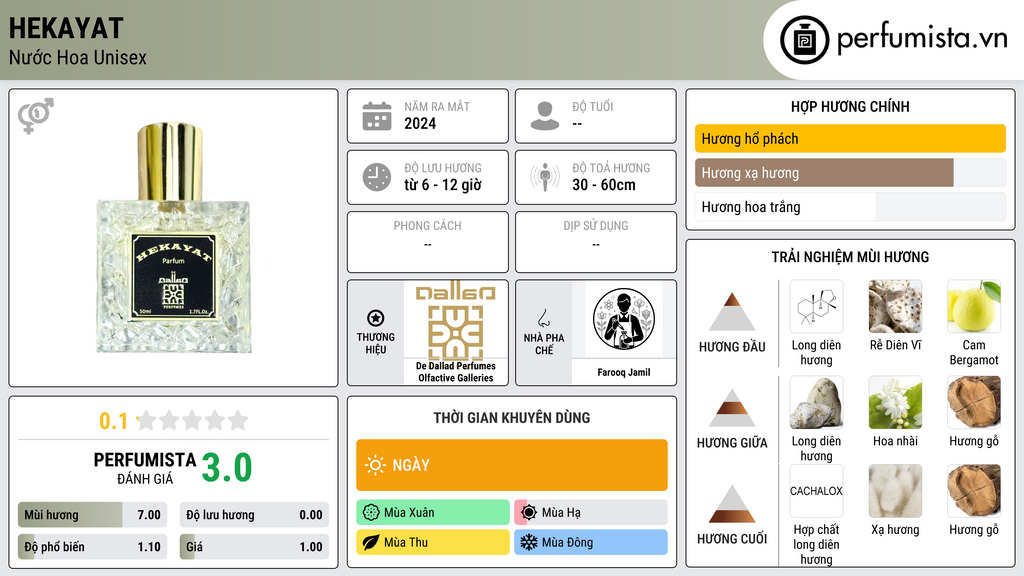Select the Hoa nhài note thumbnail
Image resolution: width=1024 pixels, height=576 pixels.
coord(895,403)
